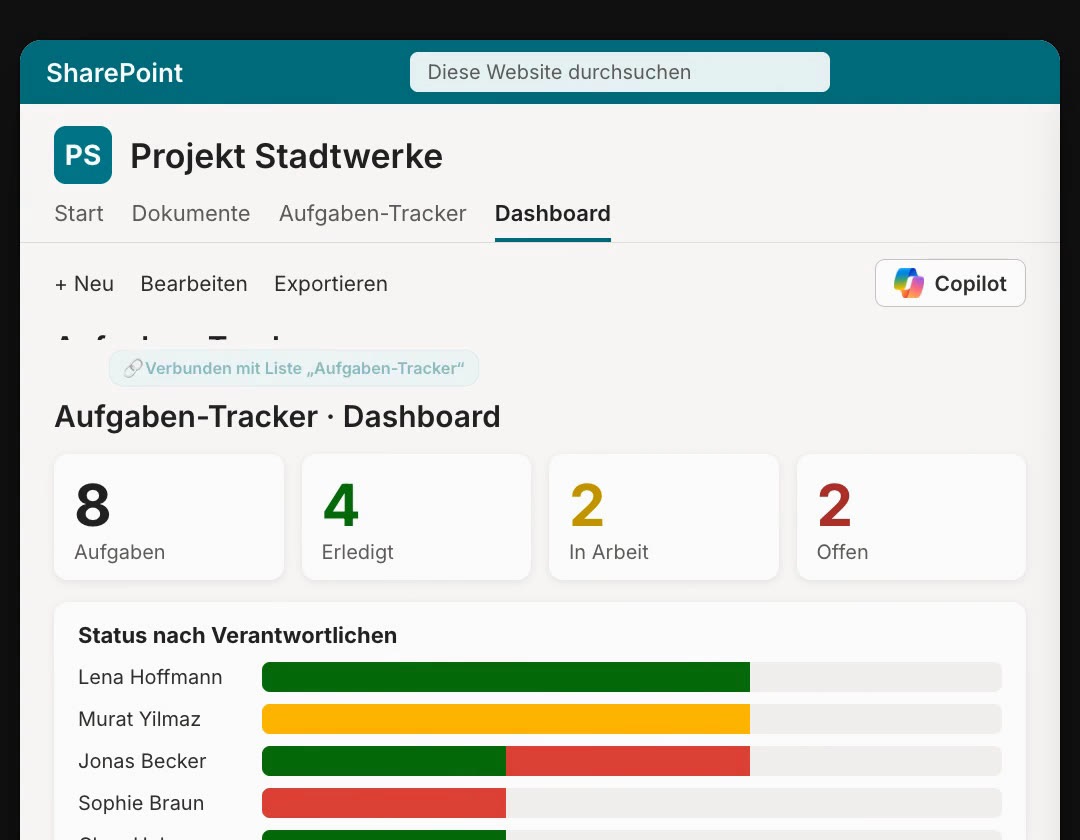The image size is (1080, 840).
Task: Click the name "Lena Hoffmann"
Action: 150,677
